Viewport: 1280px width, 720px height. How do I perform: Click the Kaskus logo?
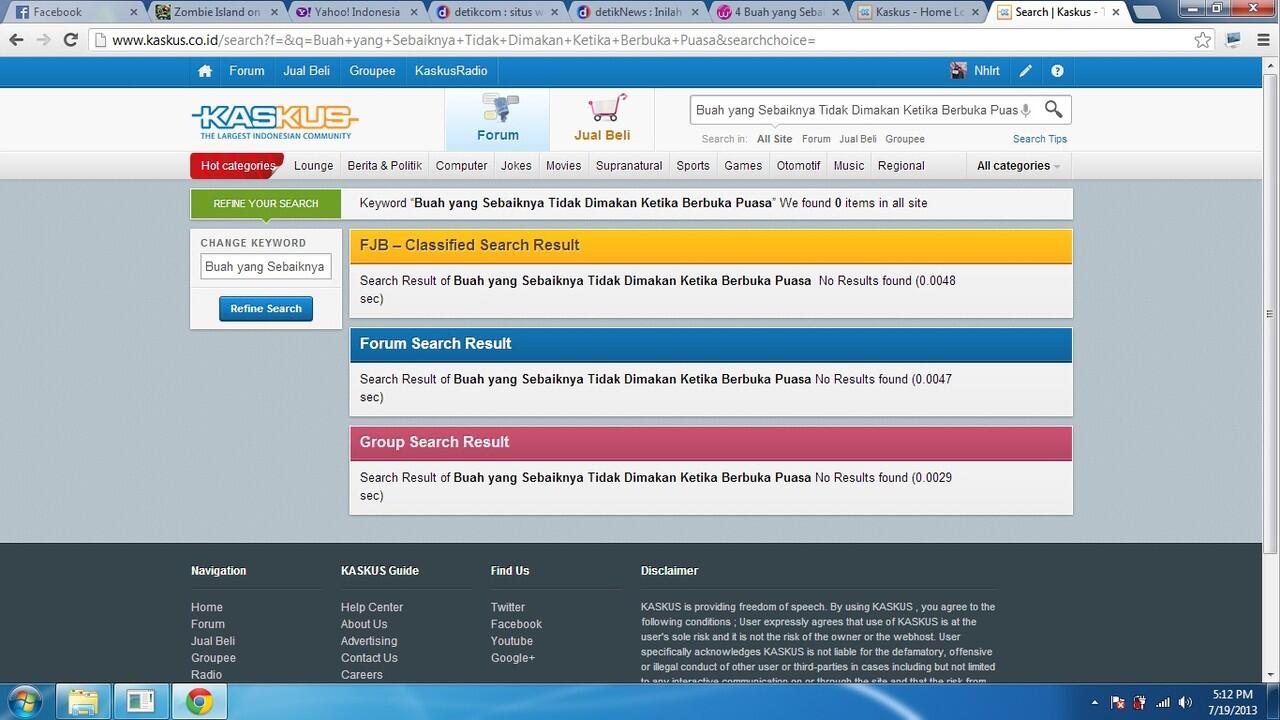[274, 122]
